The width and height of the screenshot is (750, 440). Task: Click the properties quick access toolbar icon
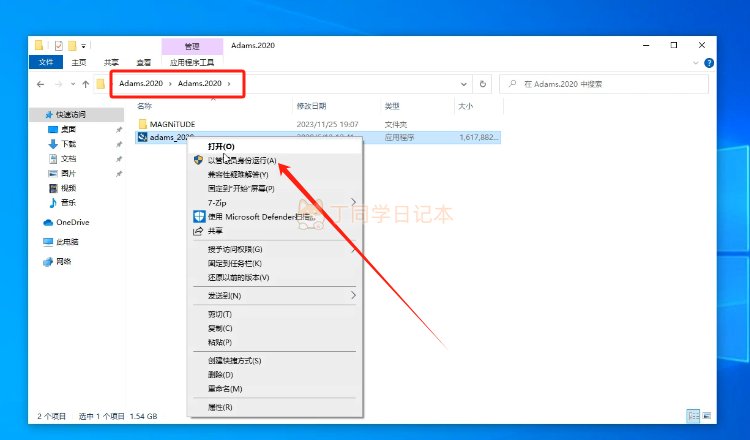(58, 46)
